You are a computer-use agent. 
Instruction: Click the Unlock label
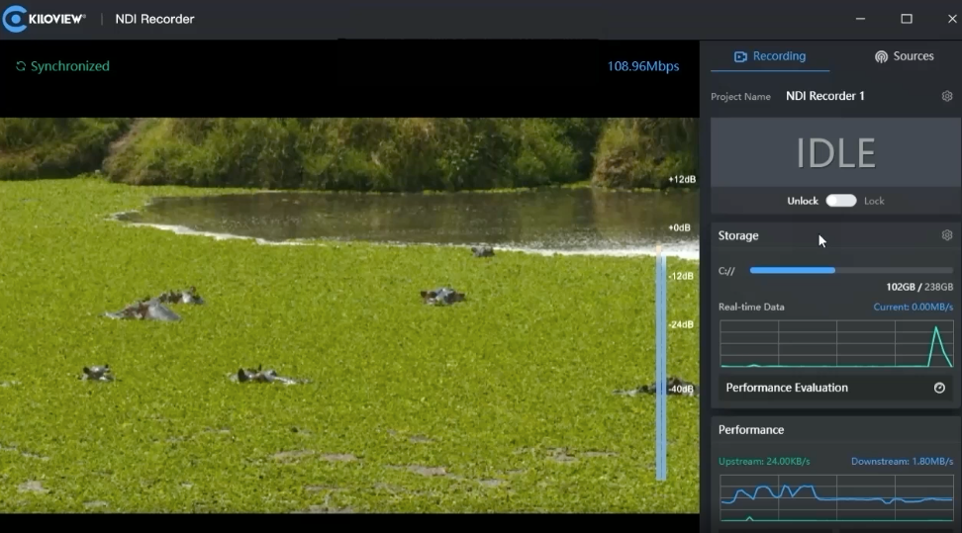pyautogui.click(x=802, y=201)
